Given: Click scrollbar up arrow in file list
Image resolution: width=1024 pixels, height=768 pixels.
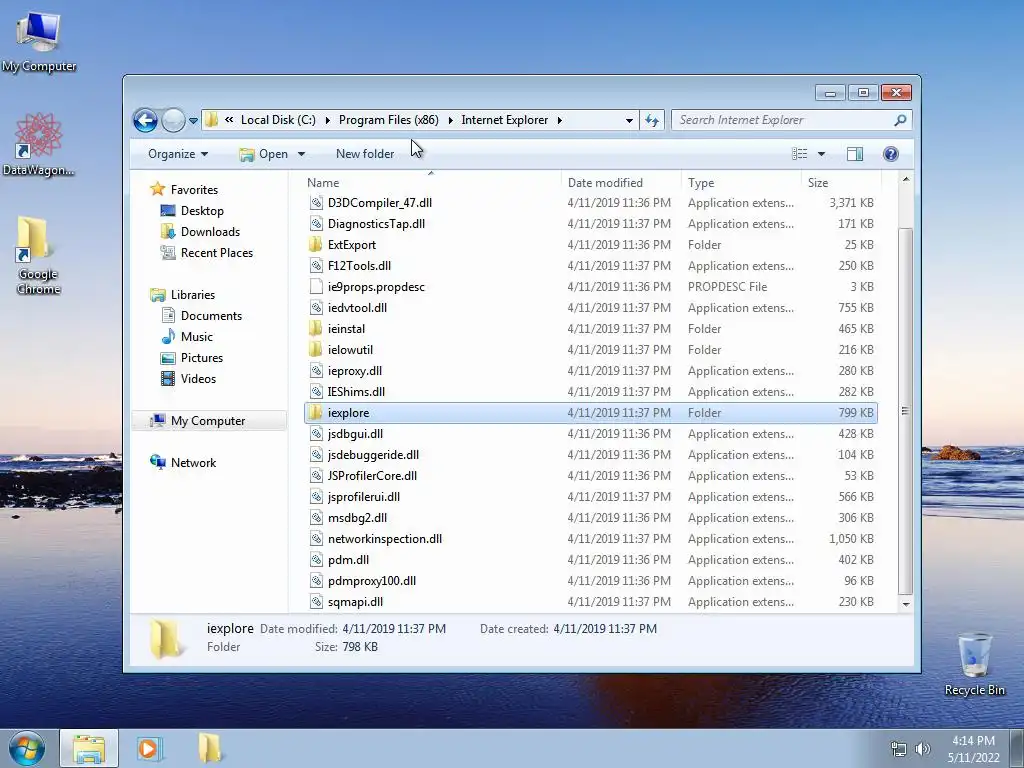Looking at the screenshot, I should 906,179.
